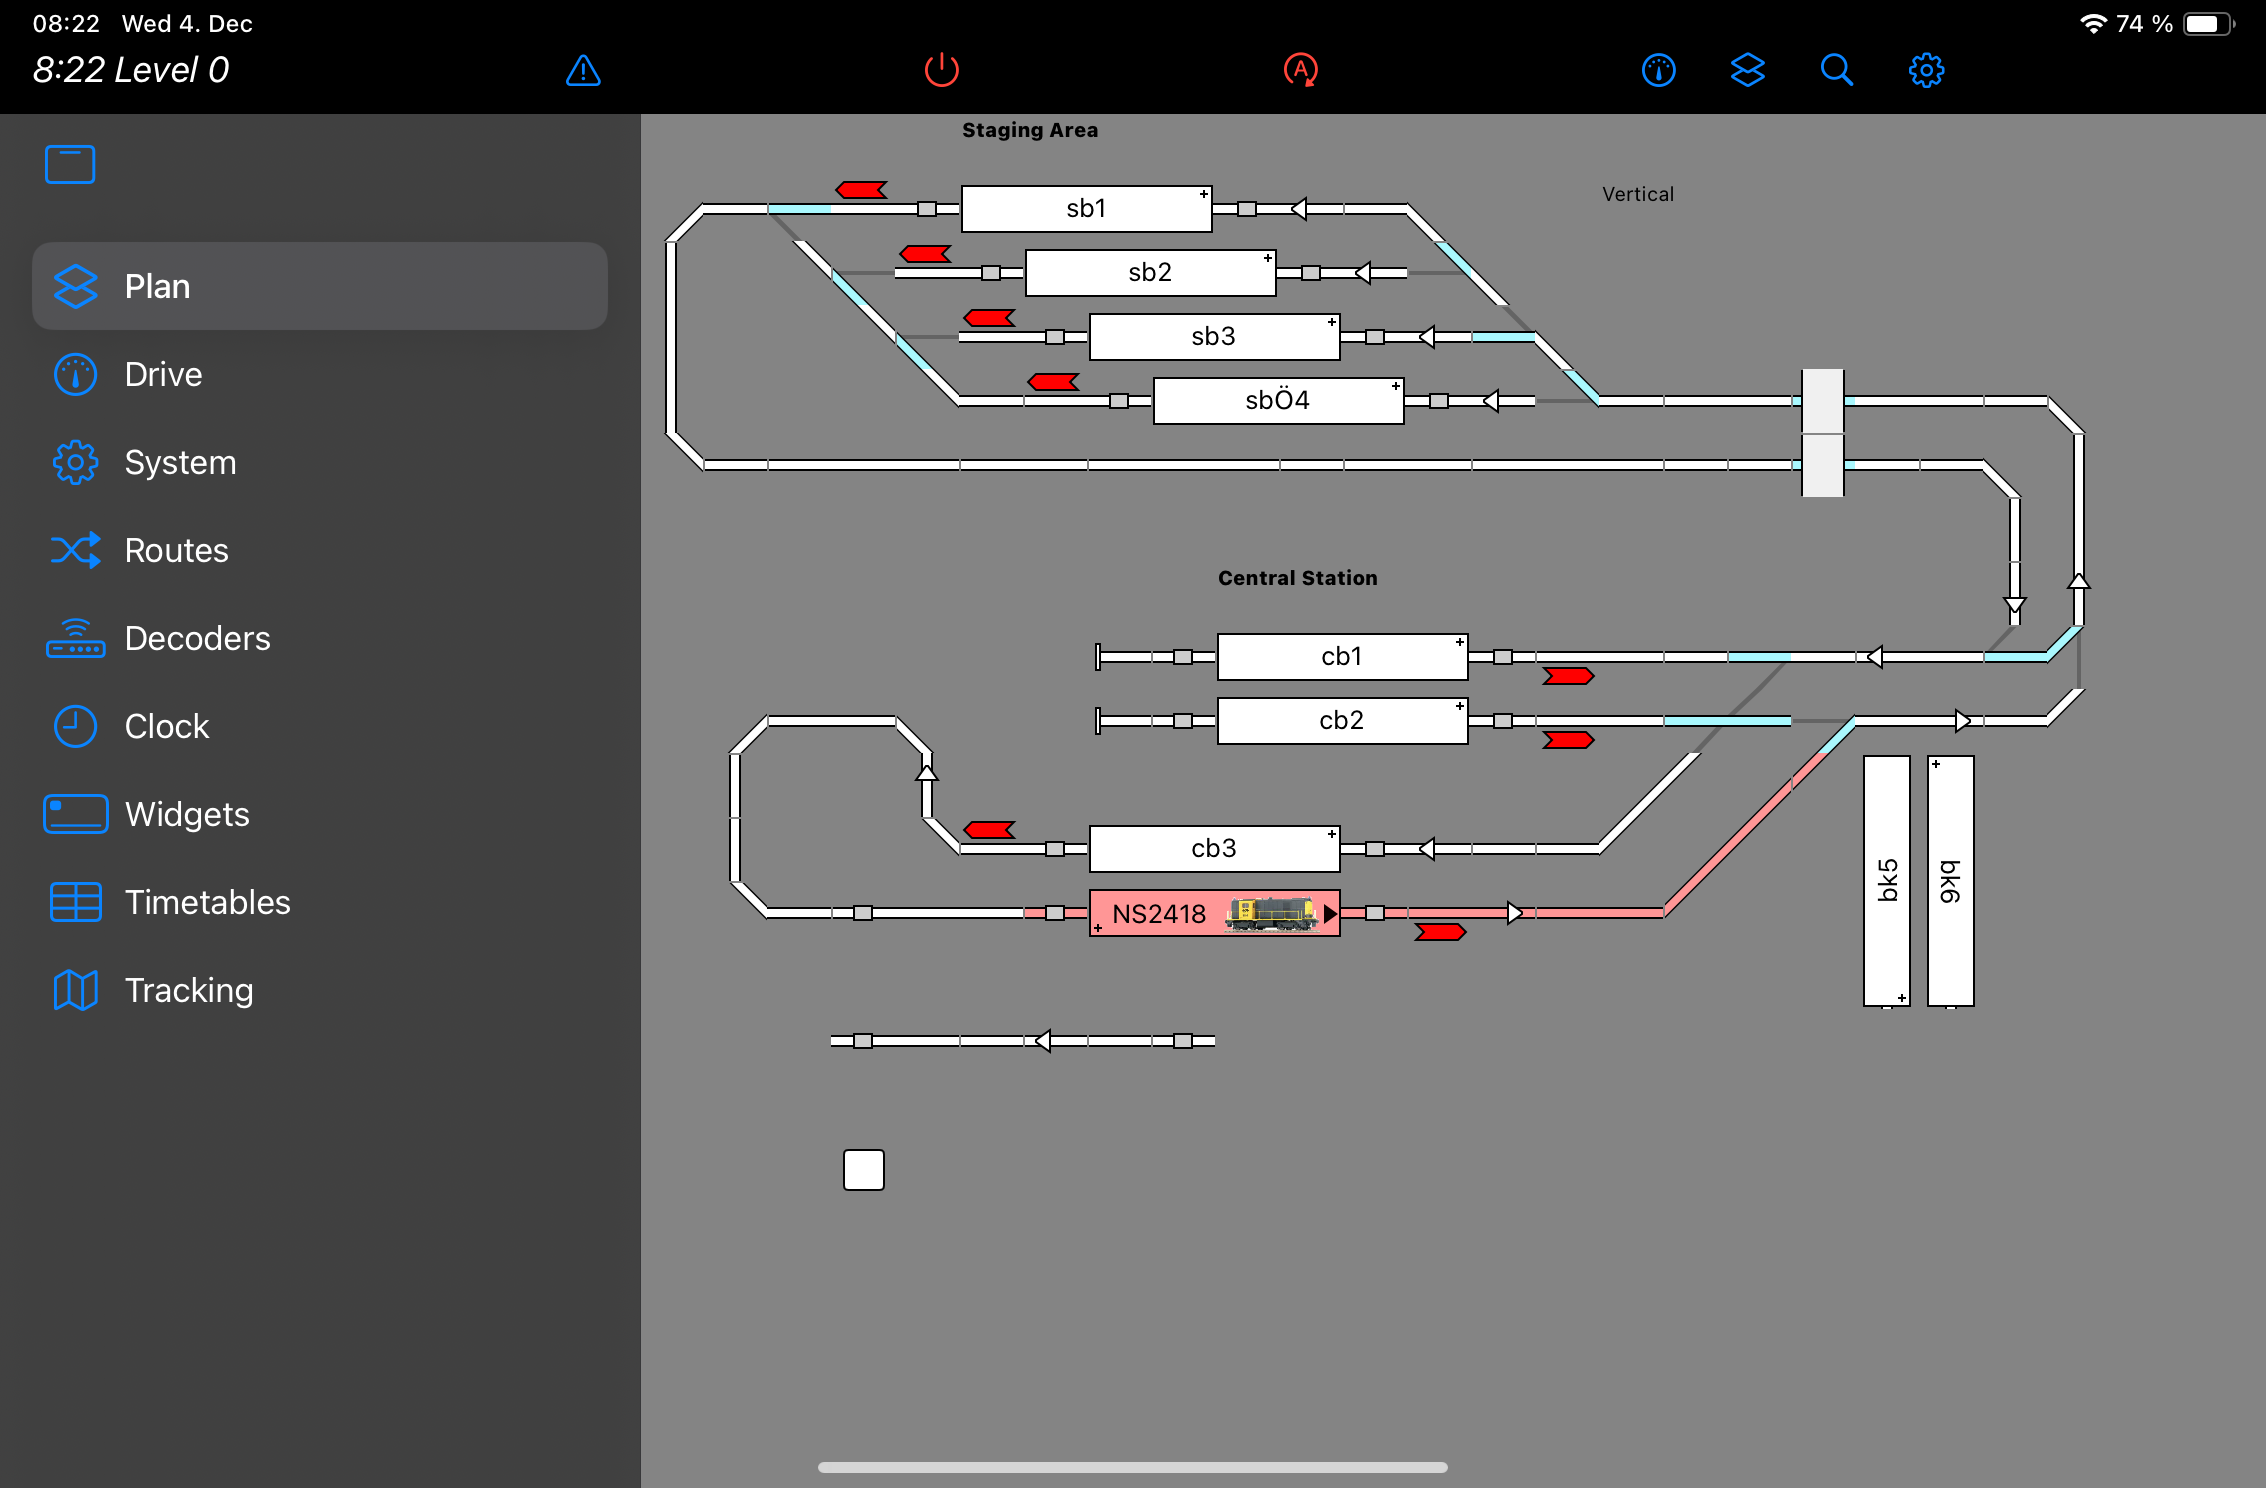Toggle the red signal right of cb1
This screenshot has width=2266, height=1488.
tap(1568, 677)
